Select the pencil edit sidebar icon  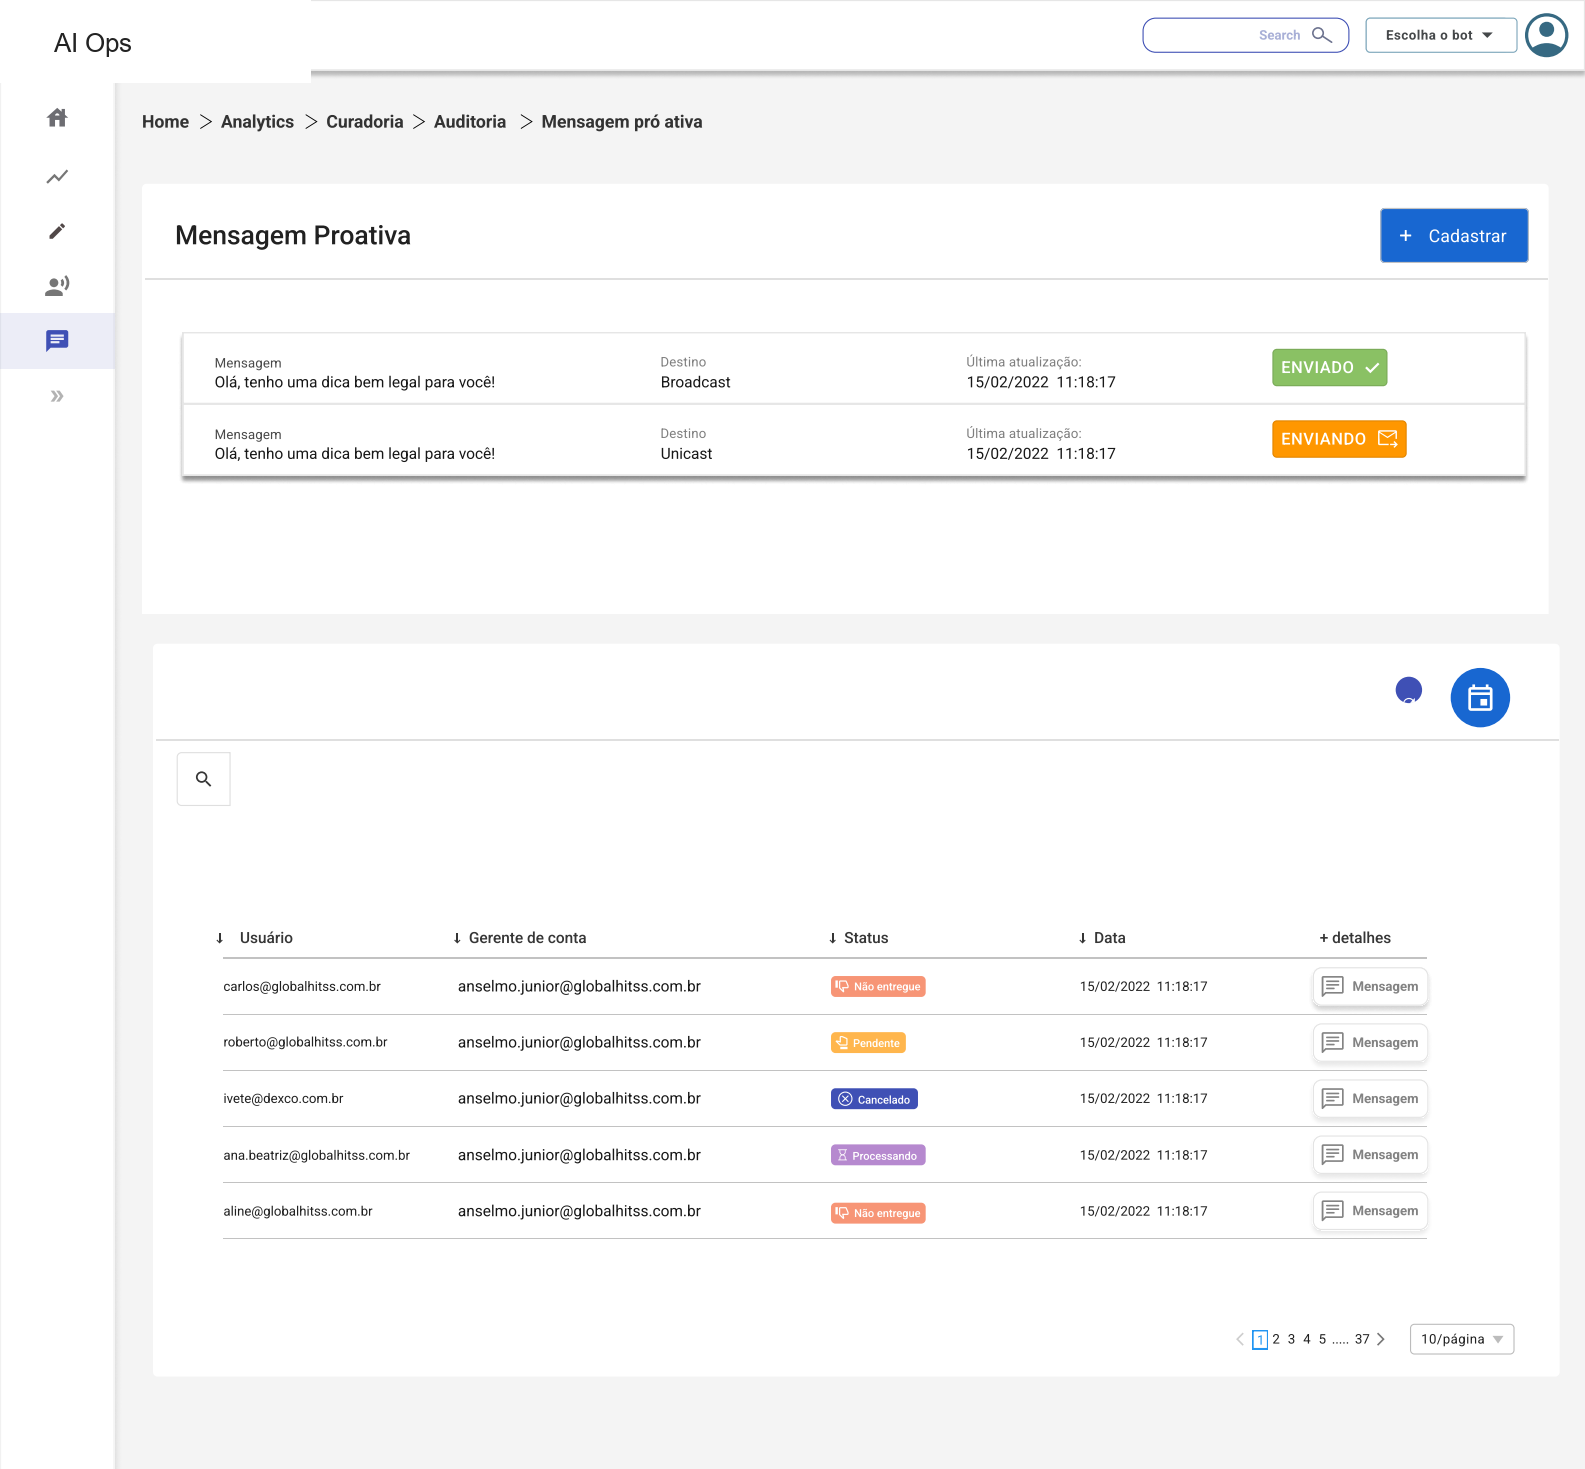click(x=57, y=231)
